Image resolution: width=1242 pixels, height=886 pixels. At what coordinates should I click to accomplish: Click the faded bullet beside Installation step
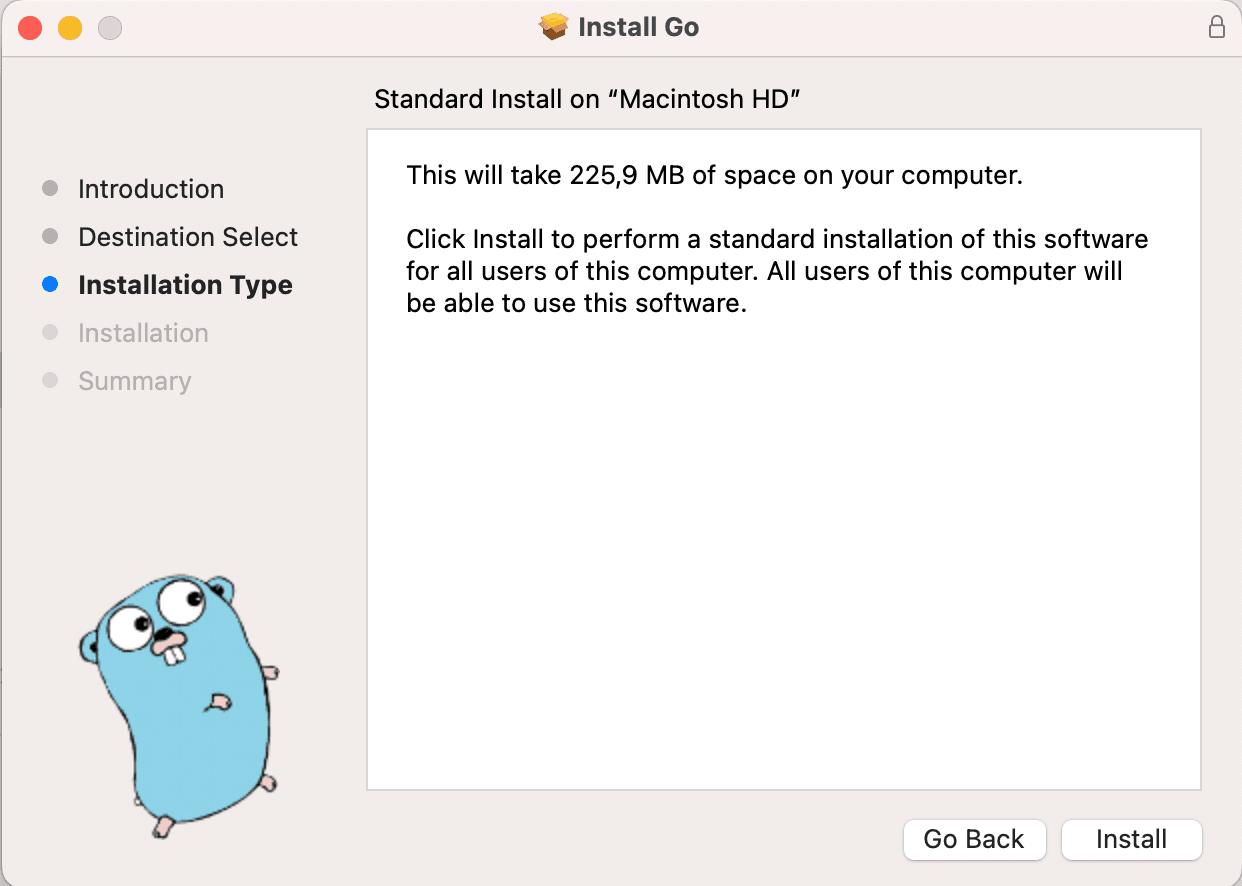coord(50,333)
